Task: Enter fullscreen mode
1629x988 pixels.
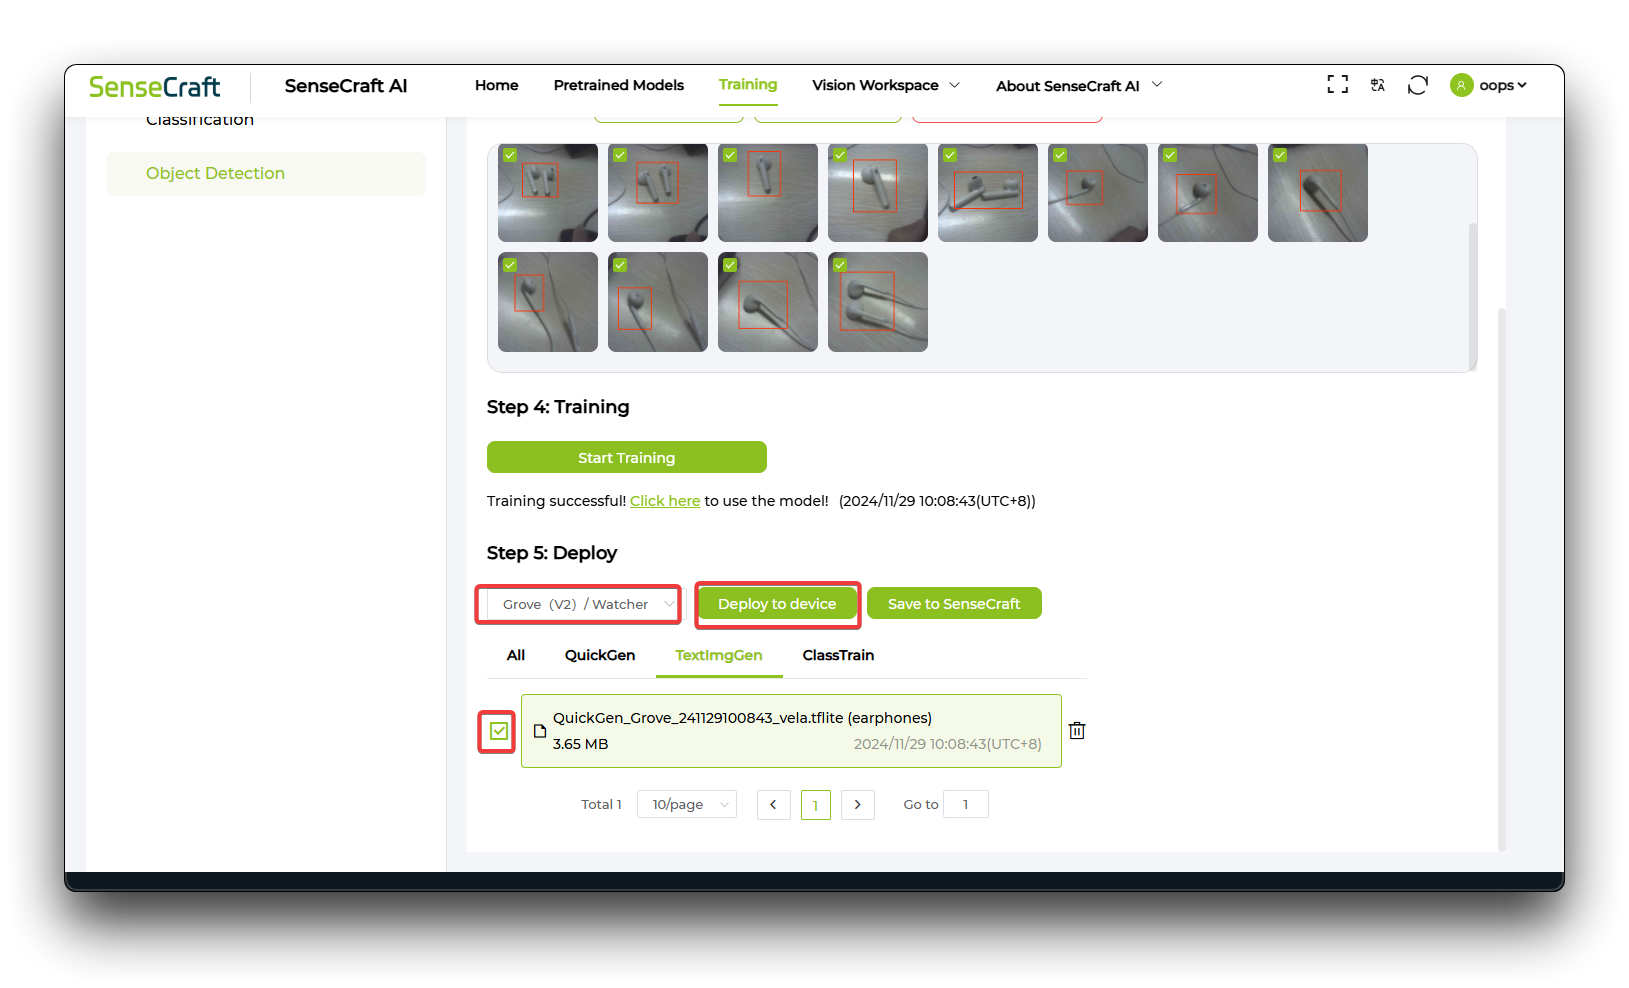Action: pyautogui.click(x=1336, y=84)
